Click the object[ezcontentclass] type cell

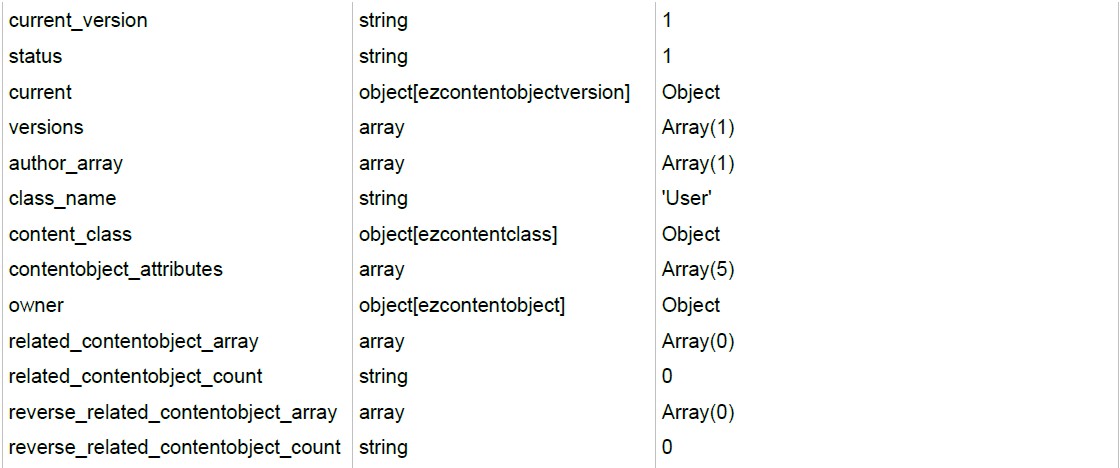457,234
